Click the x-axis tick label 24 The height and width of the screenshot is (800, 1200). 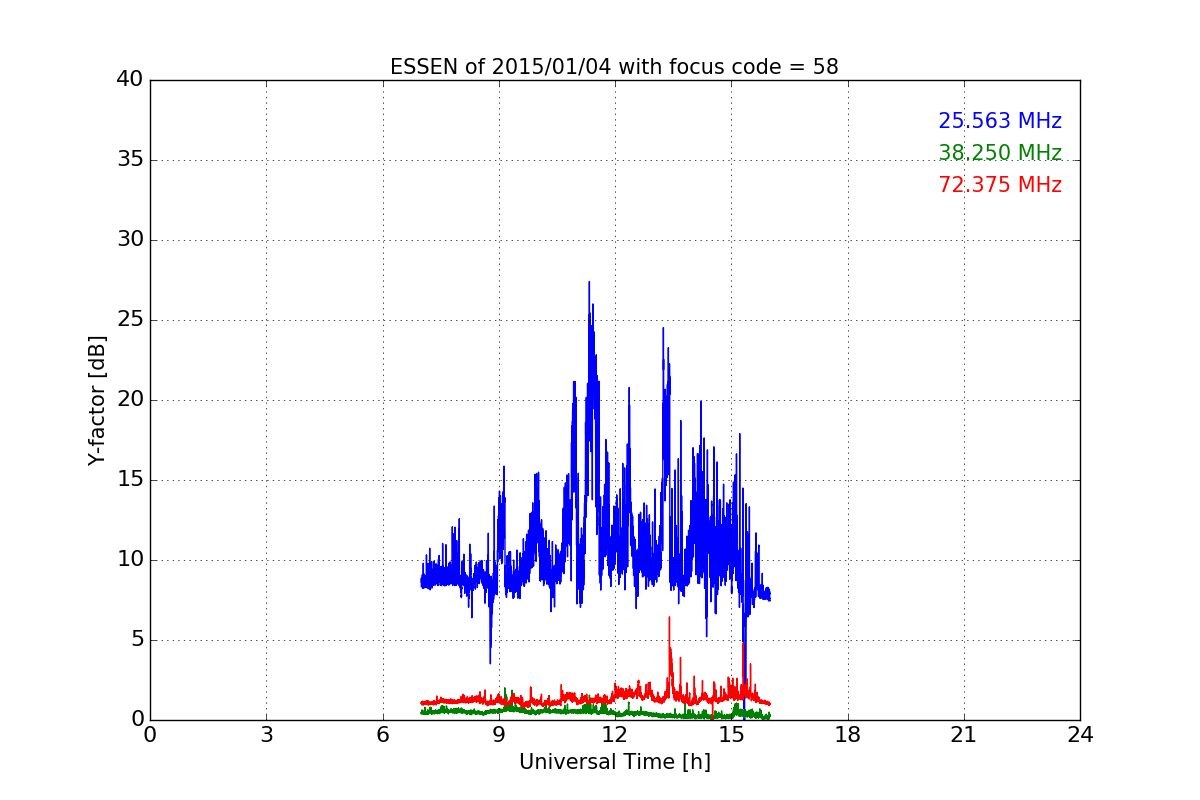pyautogui.click(x=1080, y=734)
